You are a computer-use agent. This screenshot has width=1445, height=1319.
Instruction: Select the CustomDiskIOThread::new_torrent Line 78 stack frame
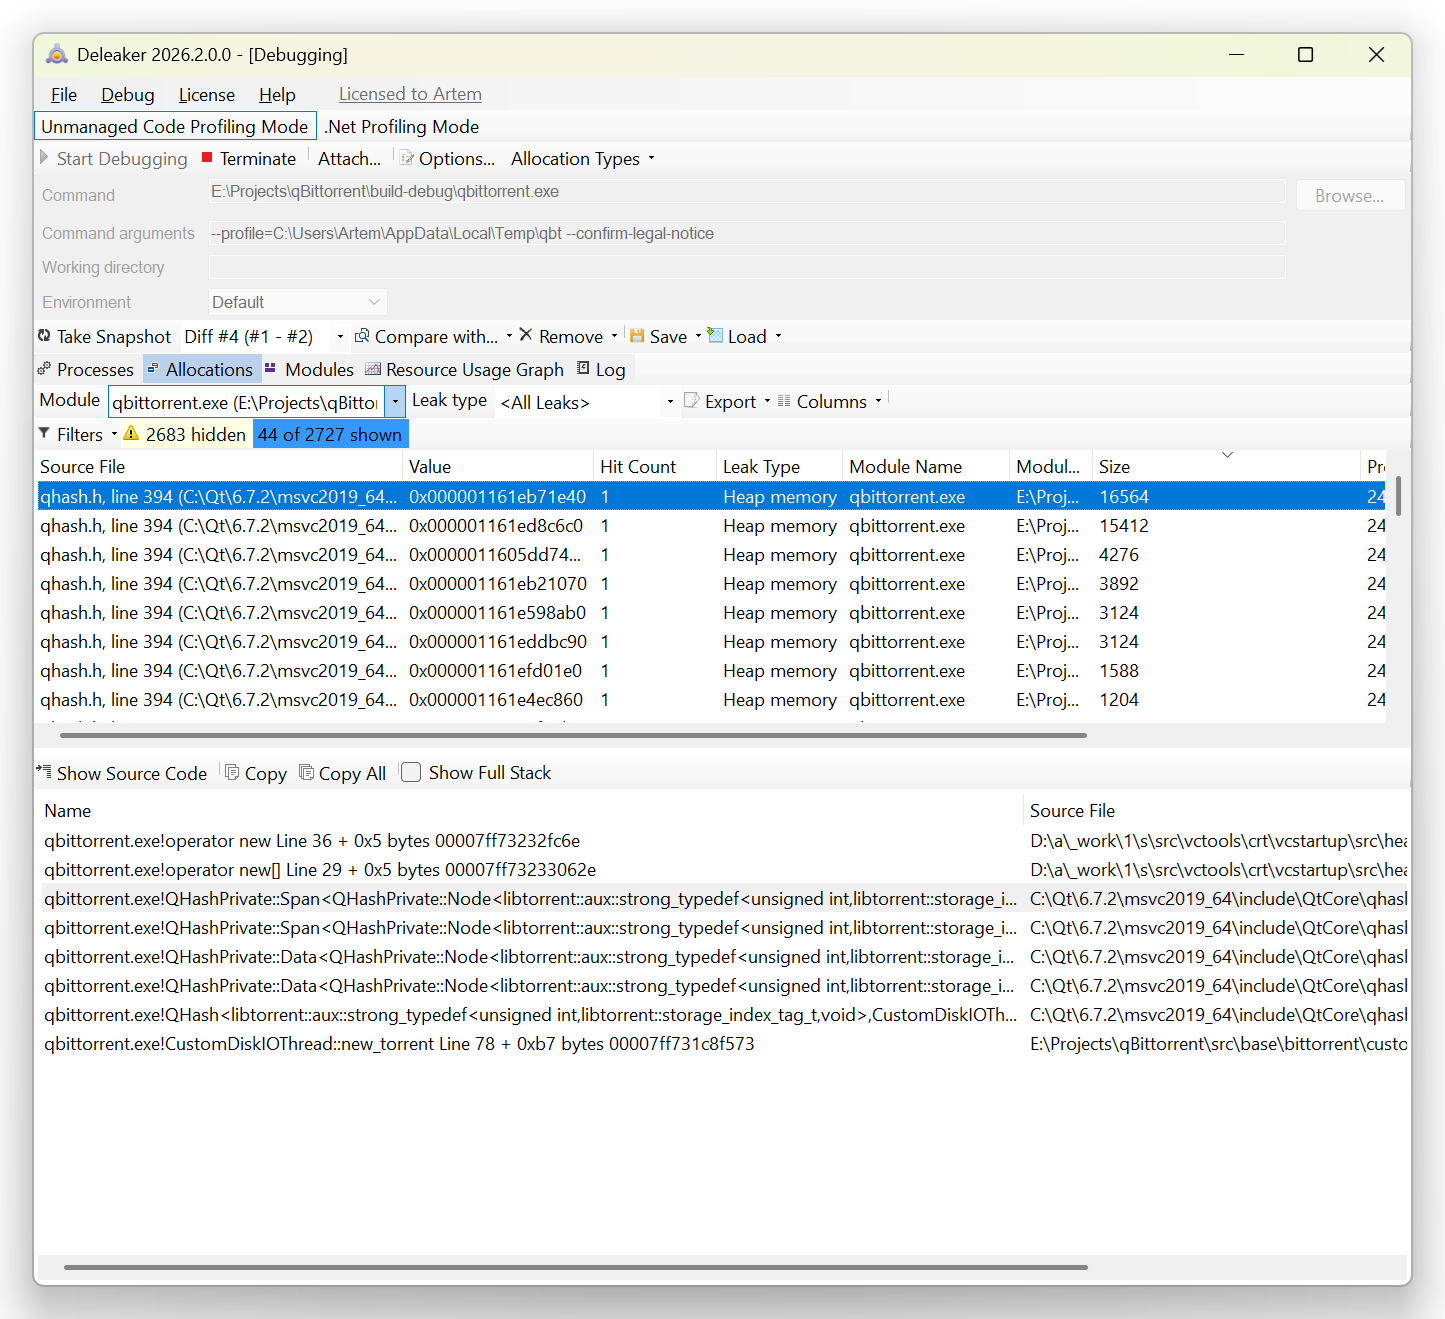click(725, 1044)
